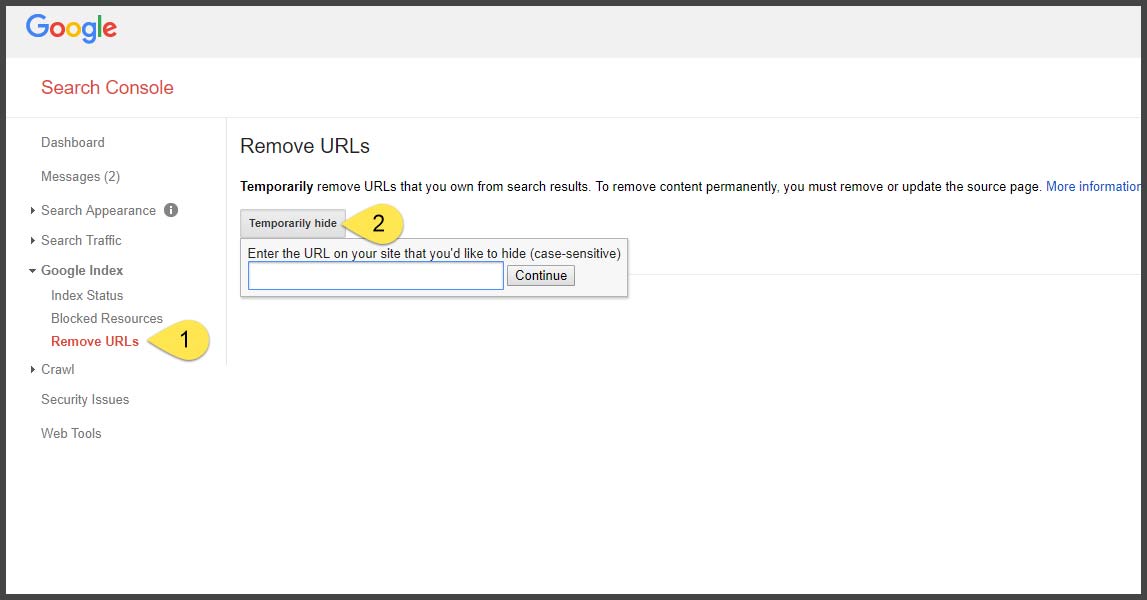This screenshot has width=1147, height=600.
Task: Click the Temporarily hide button
Action: point(293,223)
